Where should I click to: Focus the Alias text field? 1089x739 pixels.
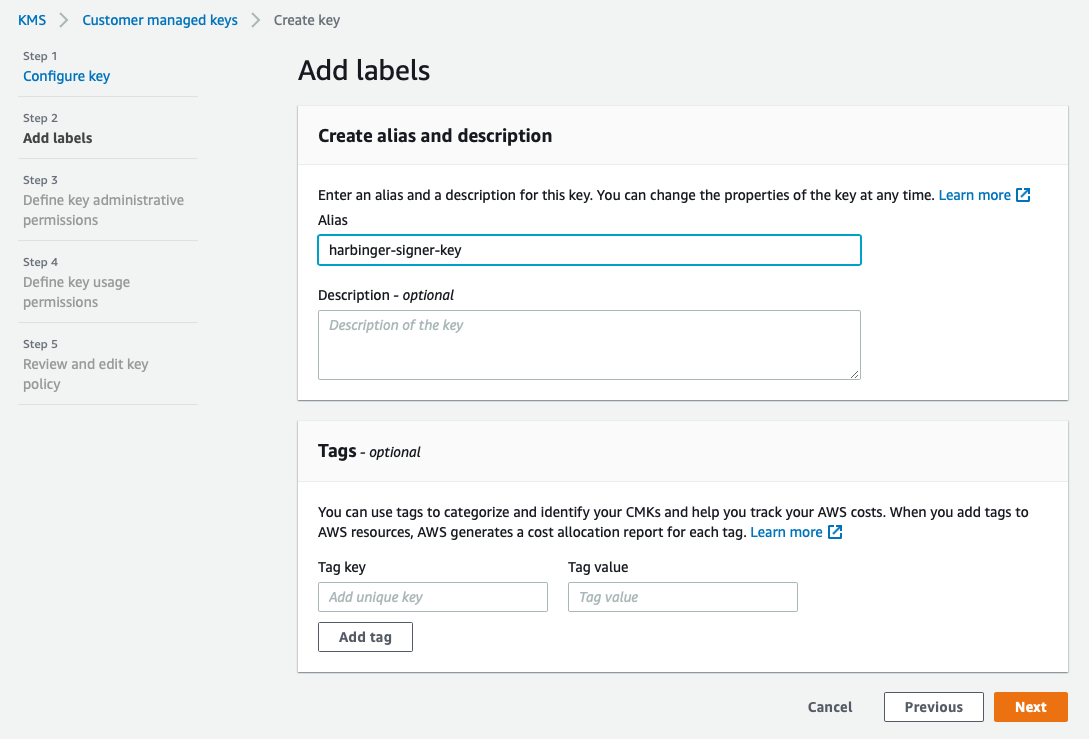click(x=589, y=250)
